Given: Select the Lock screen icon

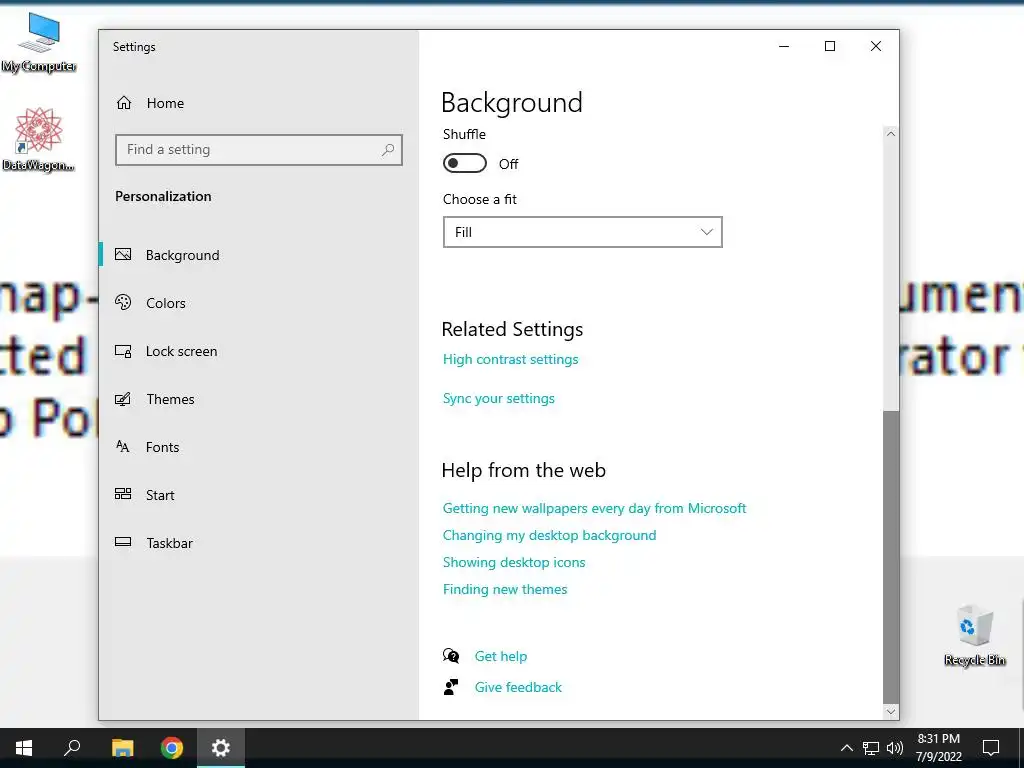Looking at the screenshot, I should (123, 351).
